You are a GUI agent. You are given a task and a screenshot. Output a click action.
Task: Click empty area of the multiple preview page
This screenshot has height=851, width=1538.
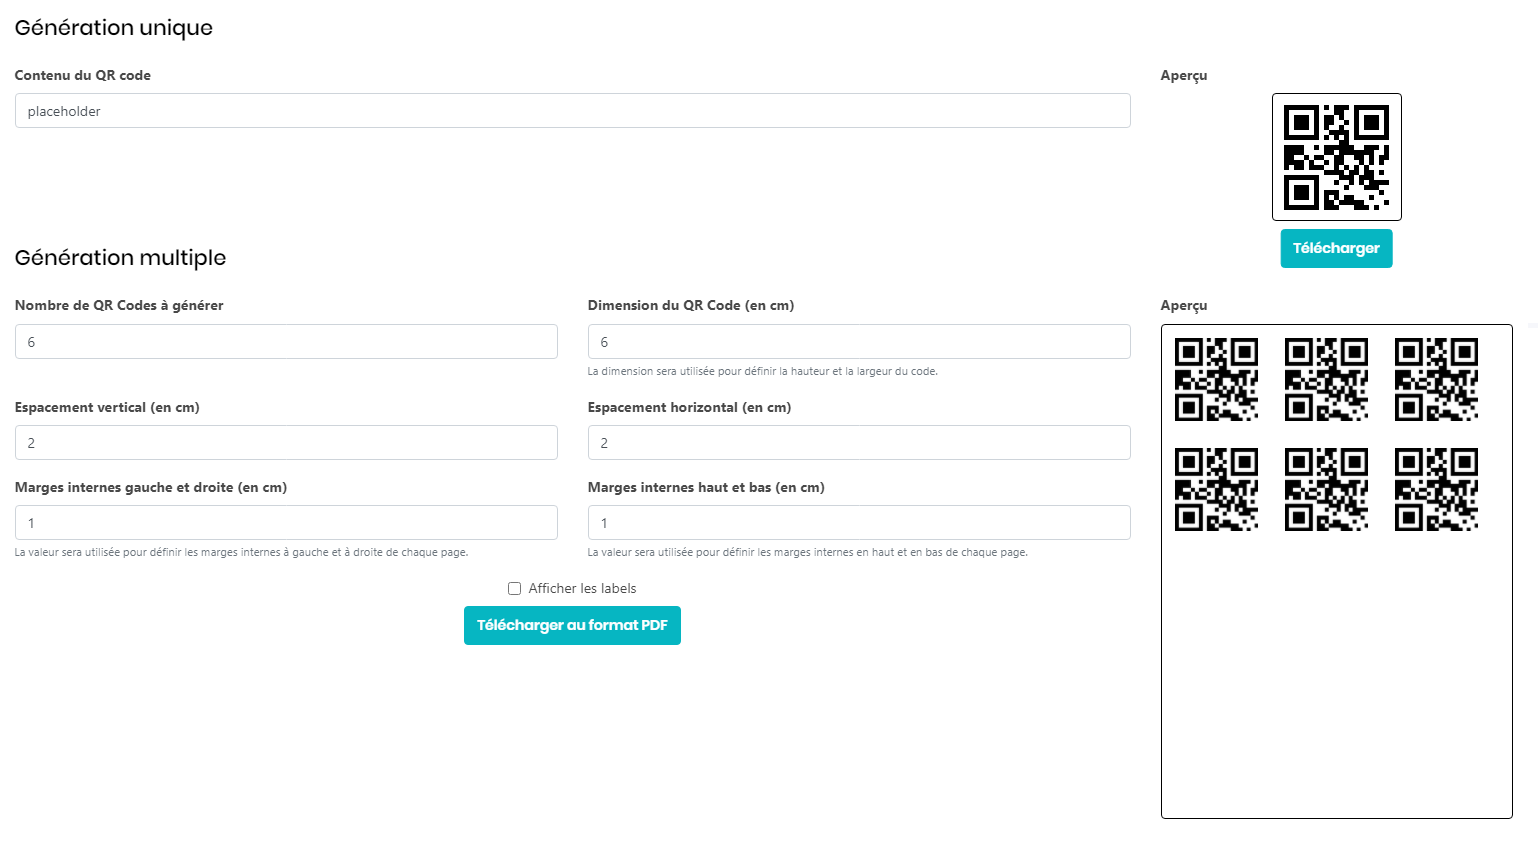tap(1336, 680)
